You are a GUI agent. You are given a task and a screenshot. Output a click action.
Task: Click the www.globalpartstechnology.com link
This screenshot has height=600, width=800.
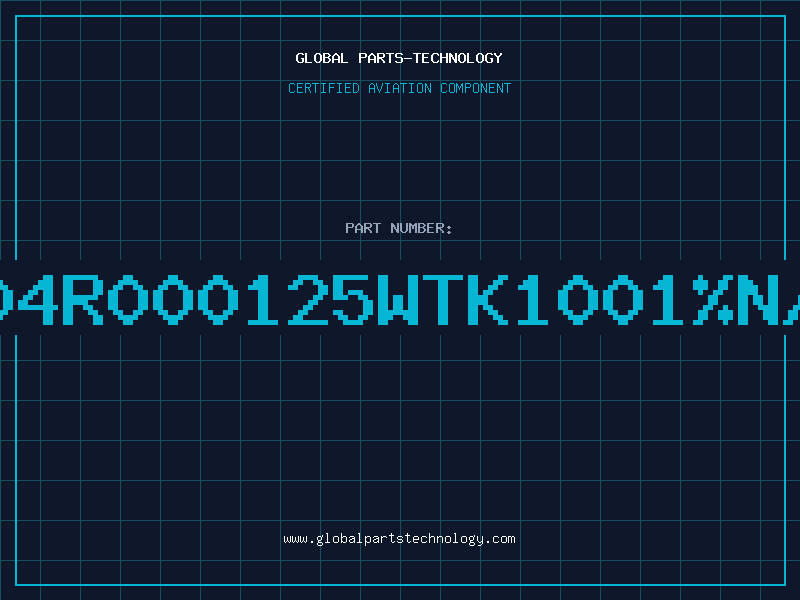click(399, 539)
